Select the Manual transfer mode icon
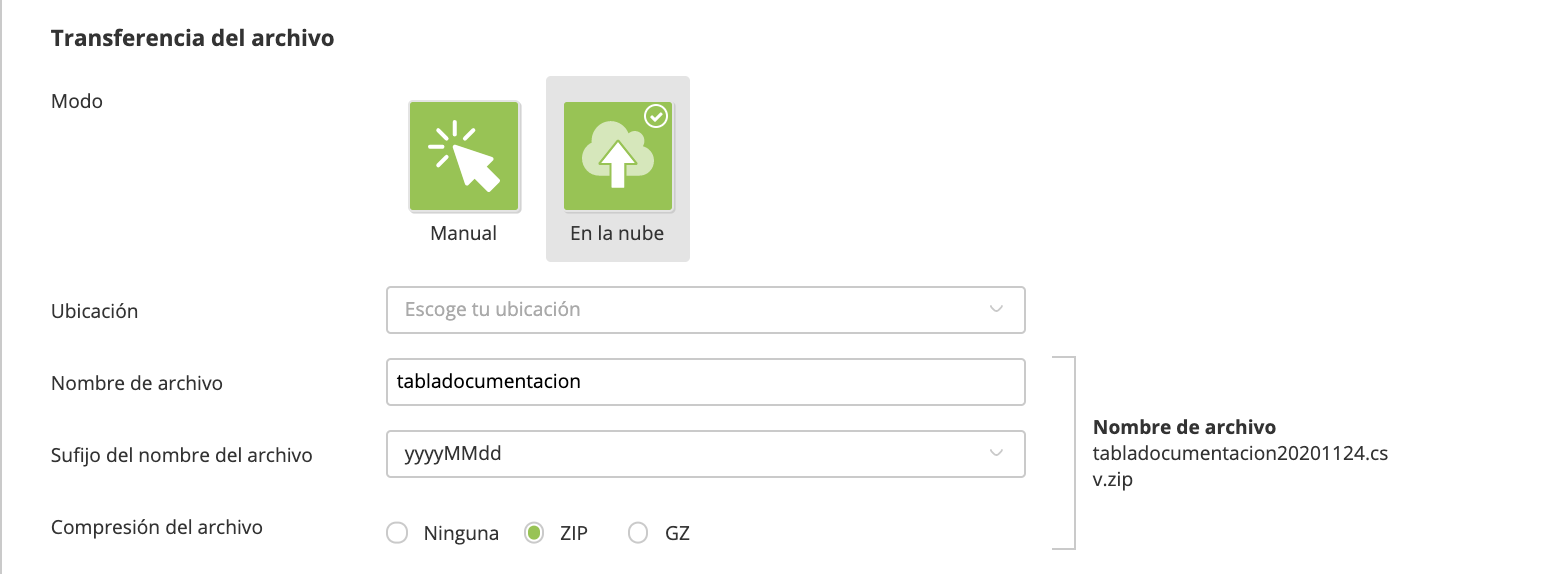The width and height of the screenshot is (1546, 574). (464, 156)
